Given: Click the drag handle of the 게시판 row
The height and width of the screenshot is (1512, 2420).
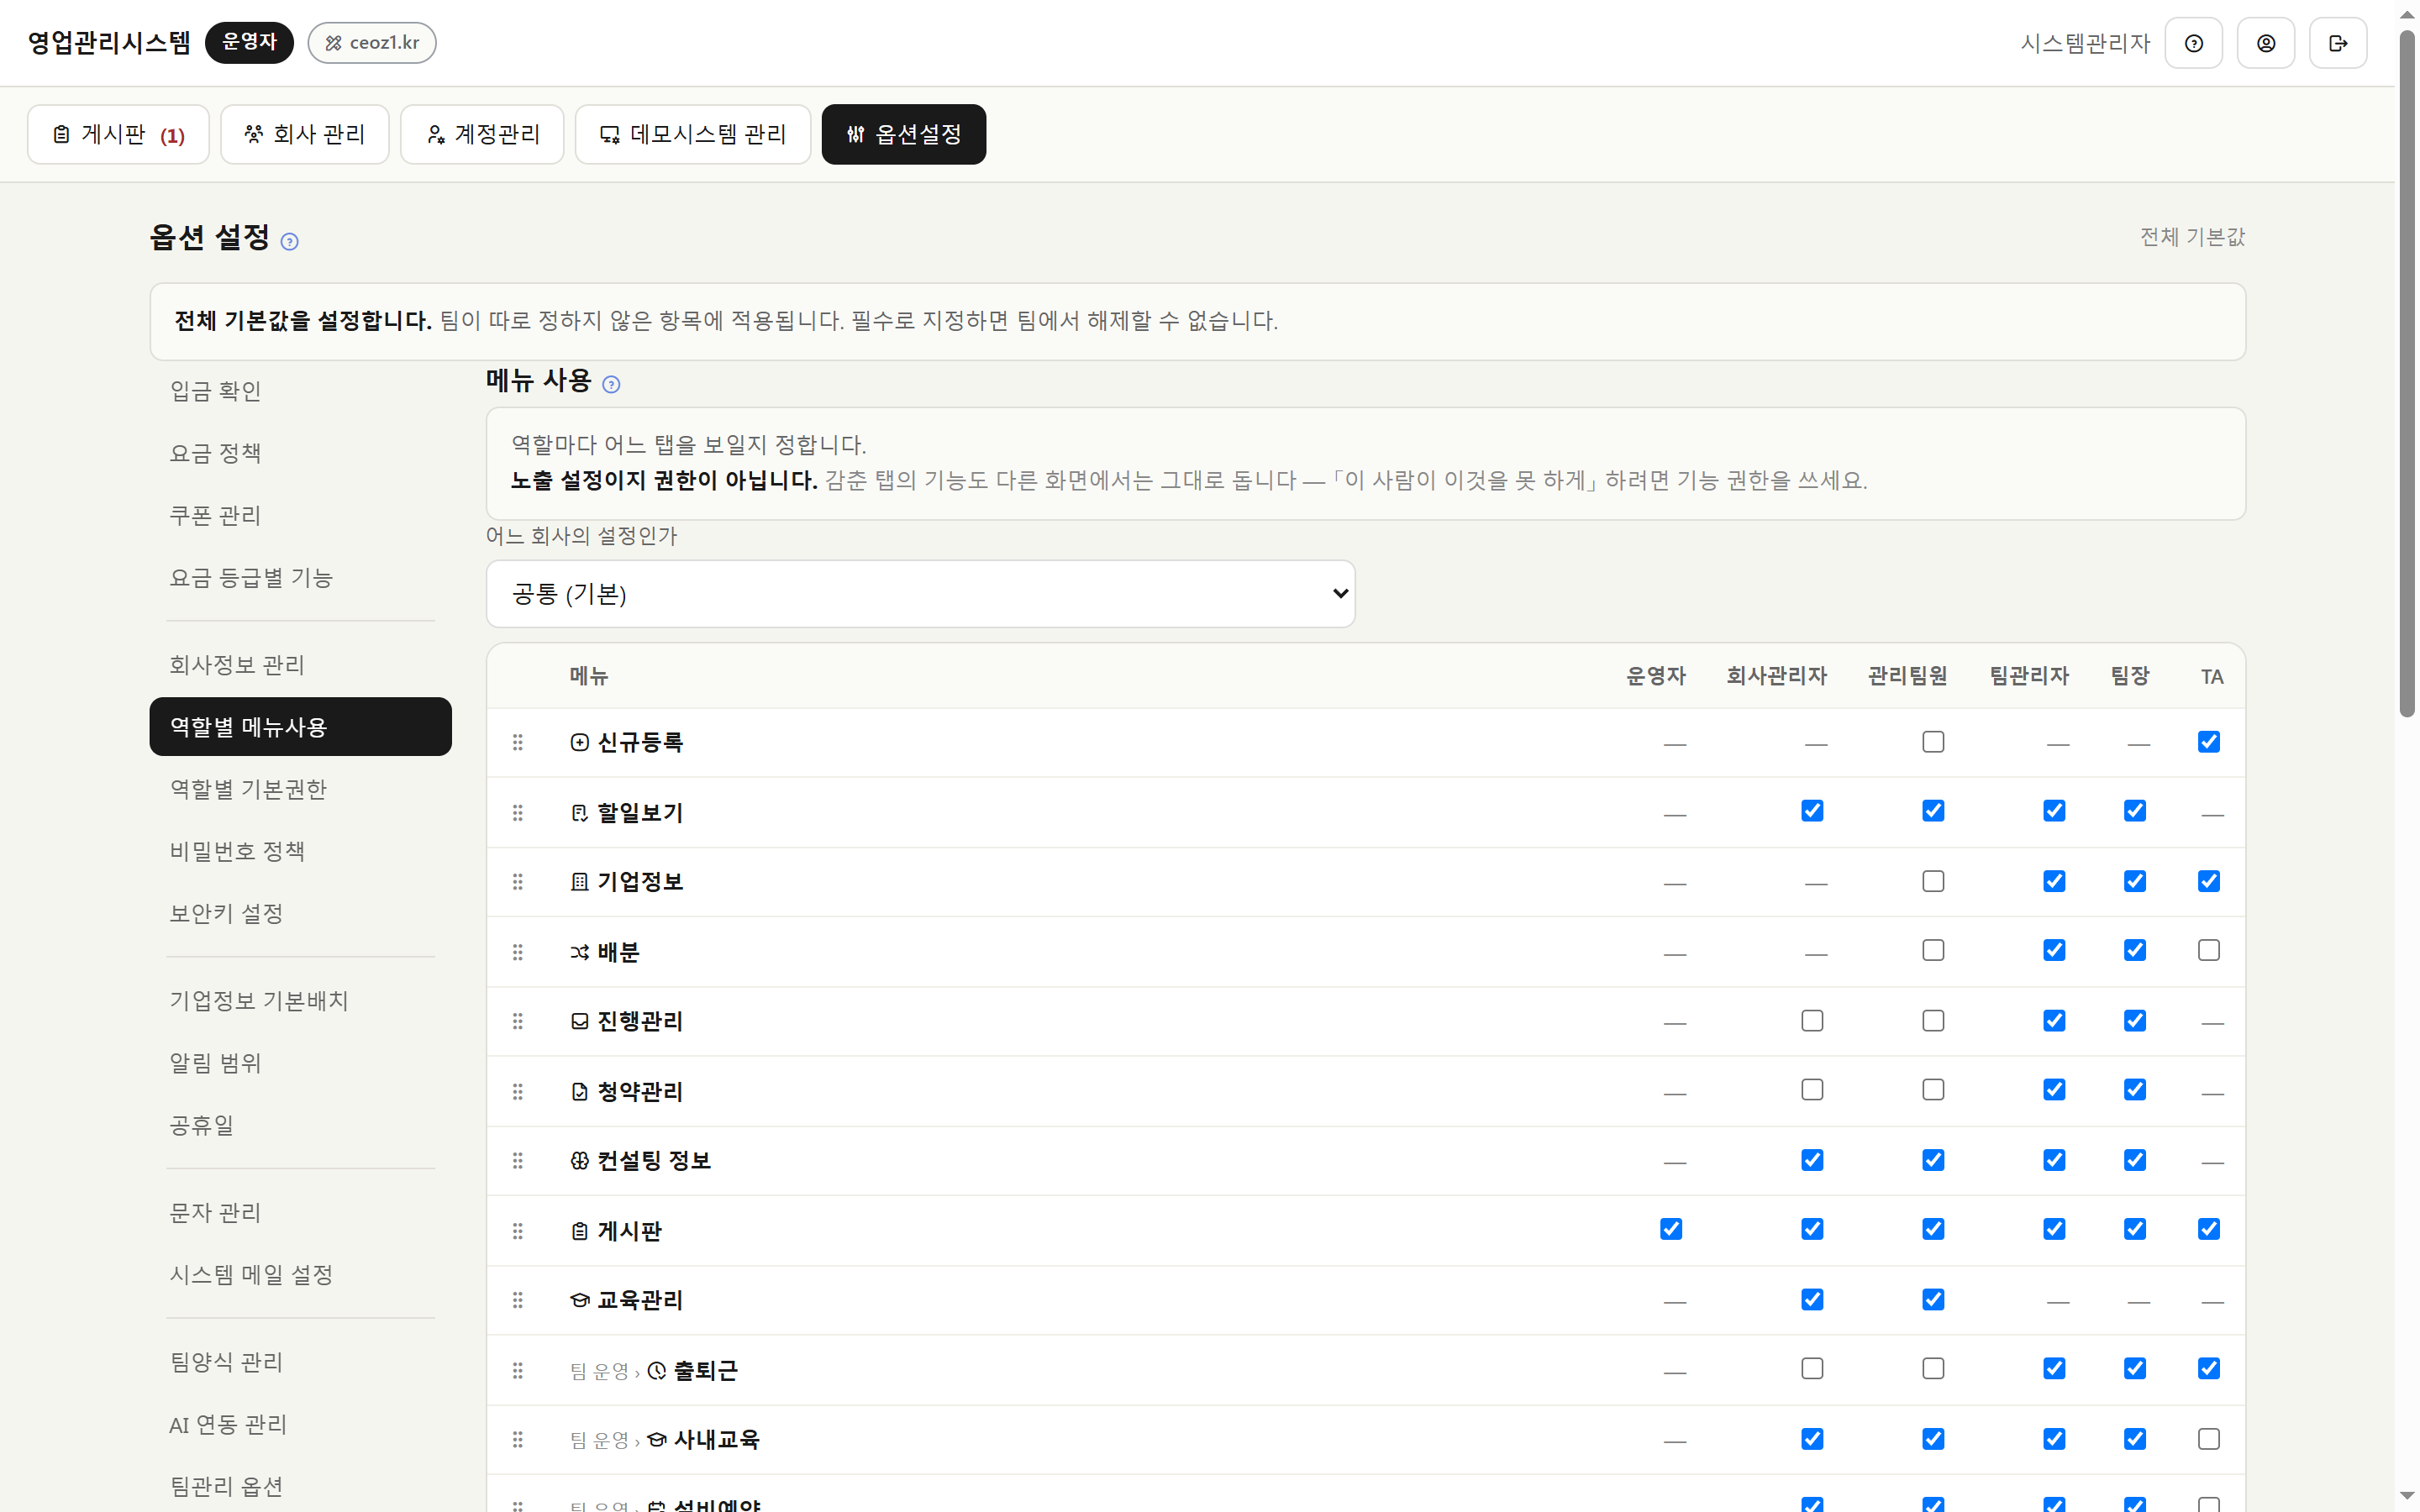Looking at the screenshot, I should (517, 1230).
